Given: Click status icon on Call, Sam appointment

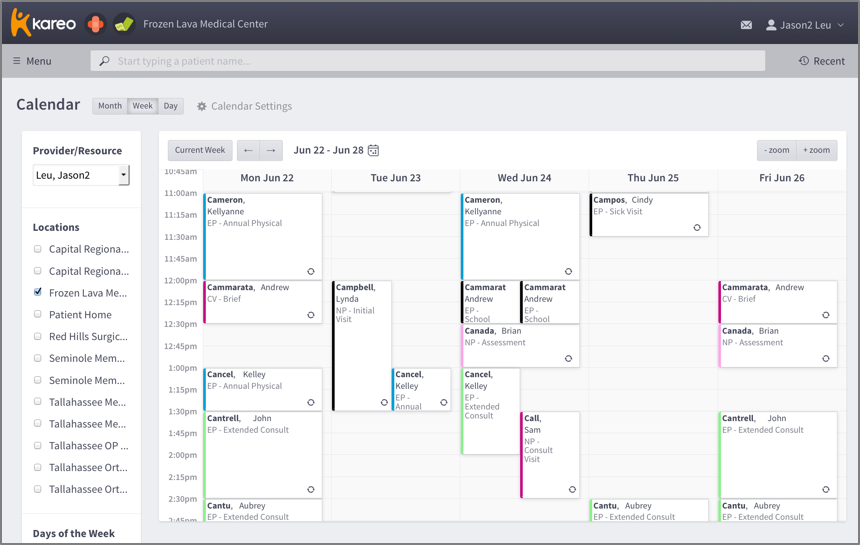Looking at the screenshot, I should point(572,490).
